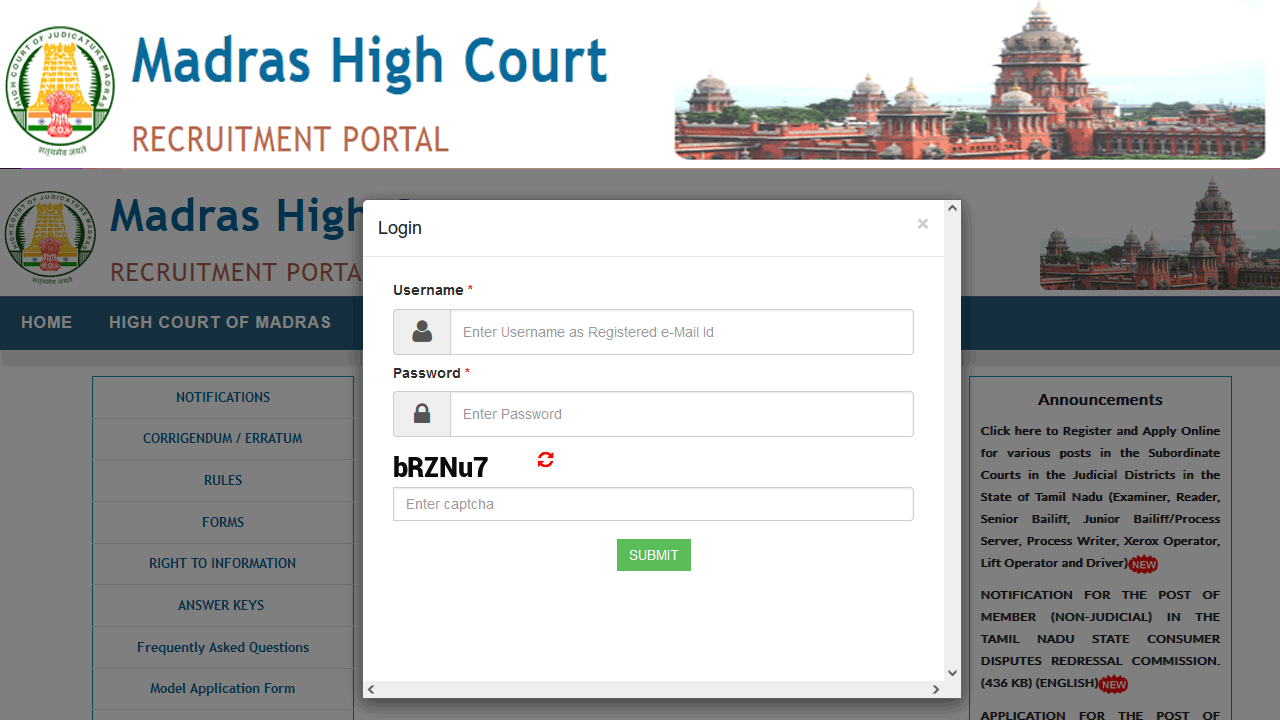The width and height of the screenshot is (1280, 720).
Task: Click NEW badge after (436 KB) (ENGLISH)
Action: click(x=1113, y=685)
